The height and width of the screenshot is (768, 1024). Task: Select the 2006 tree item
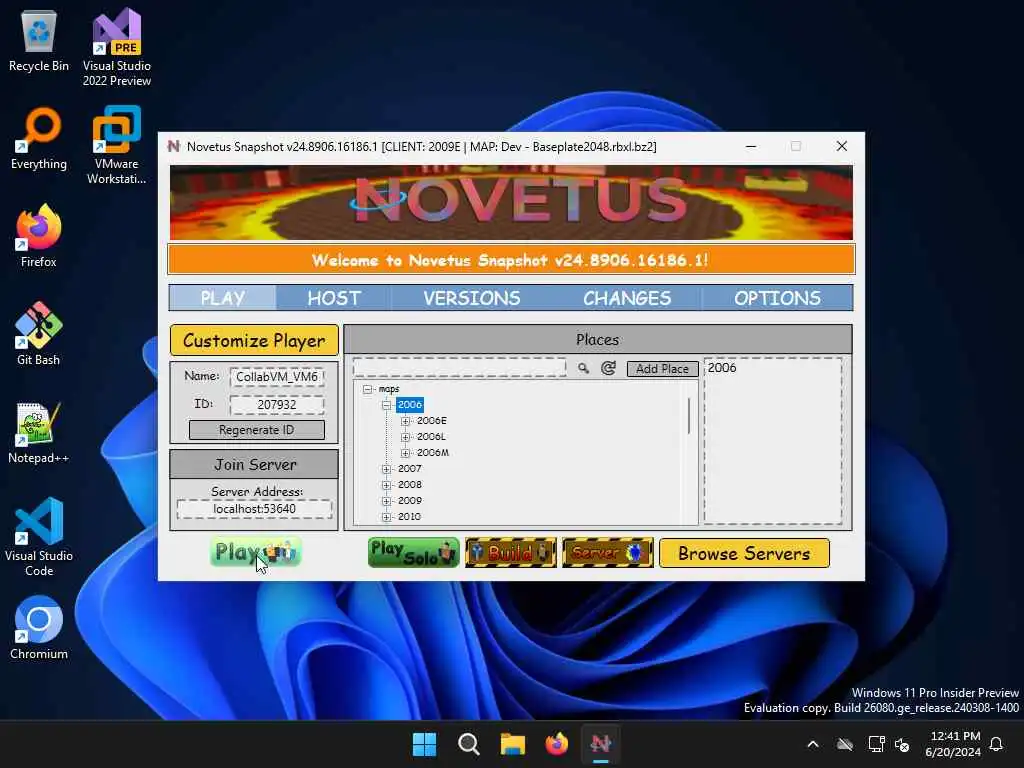click(x=409, y=405)
